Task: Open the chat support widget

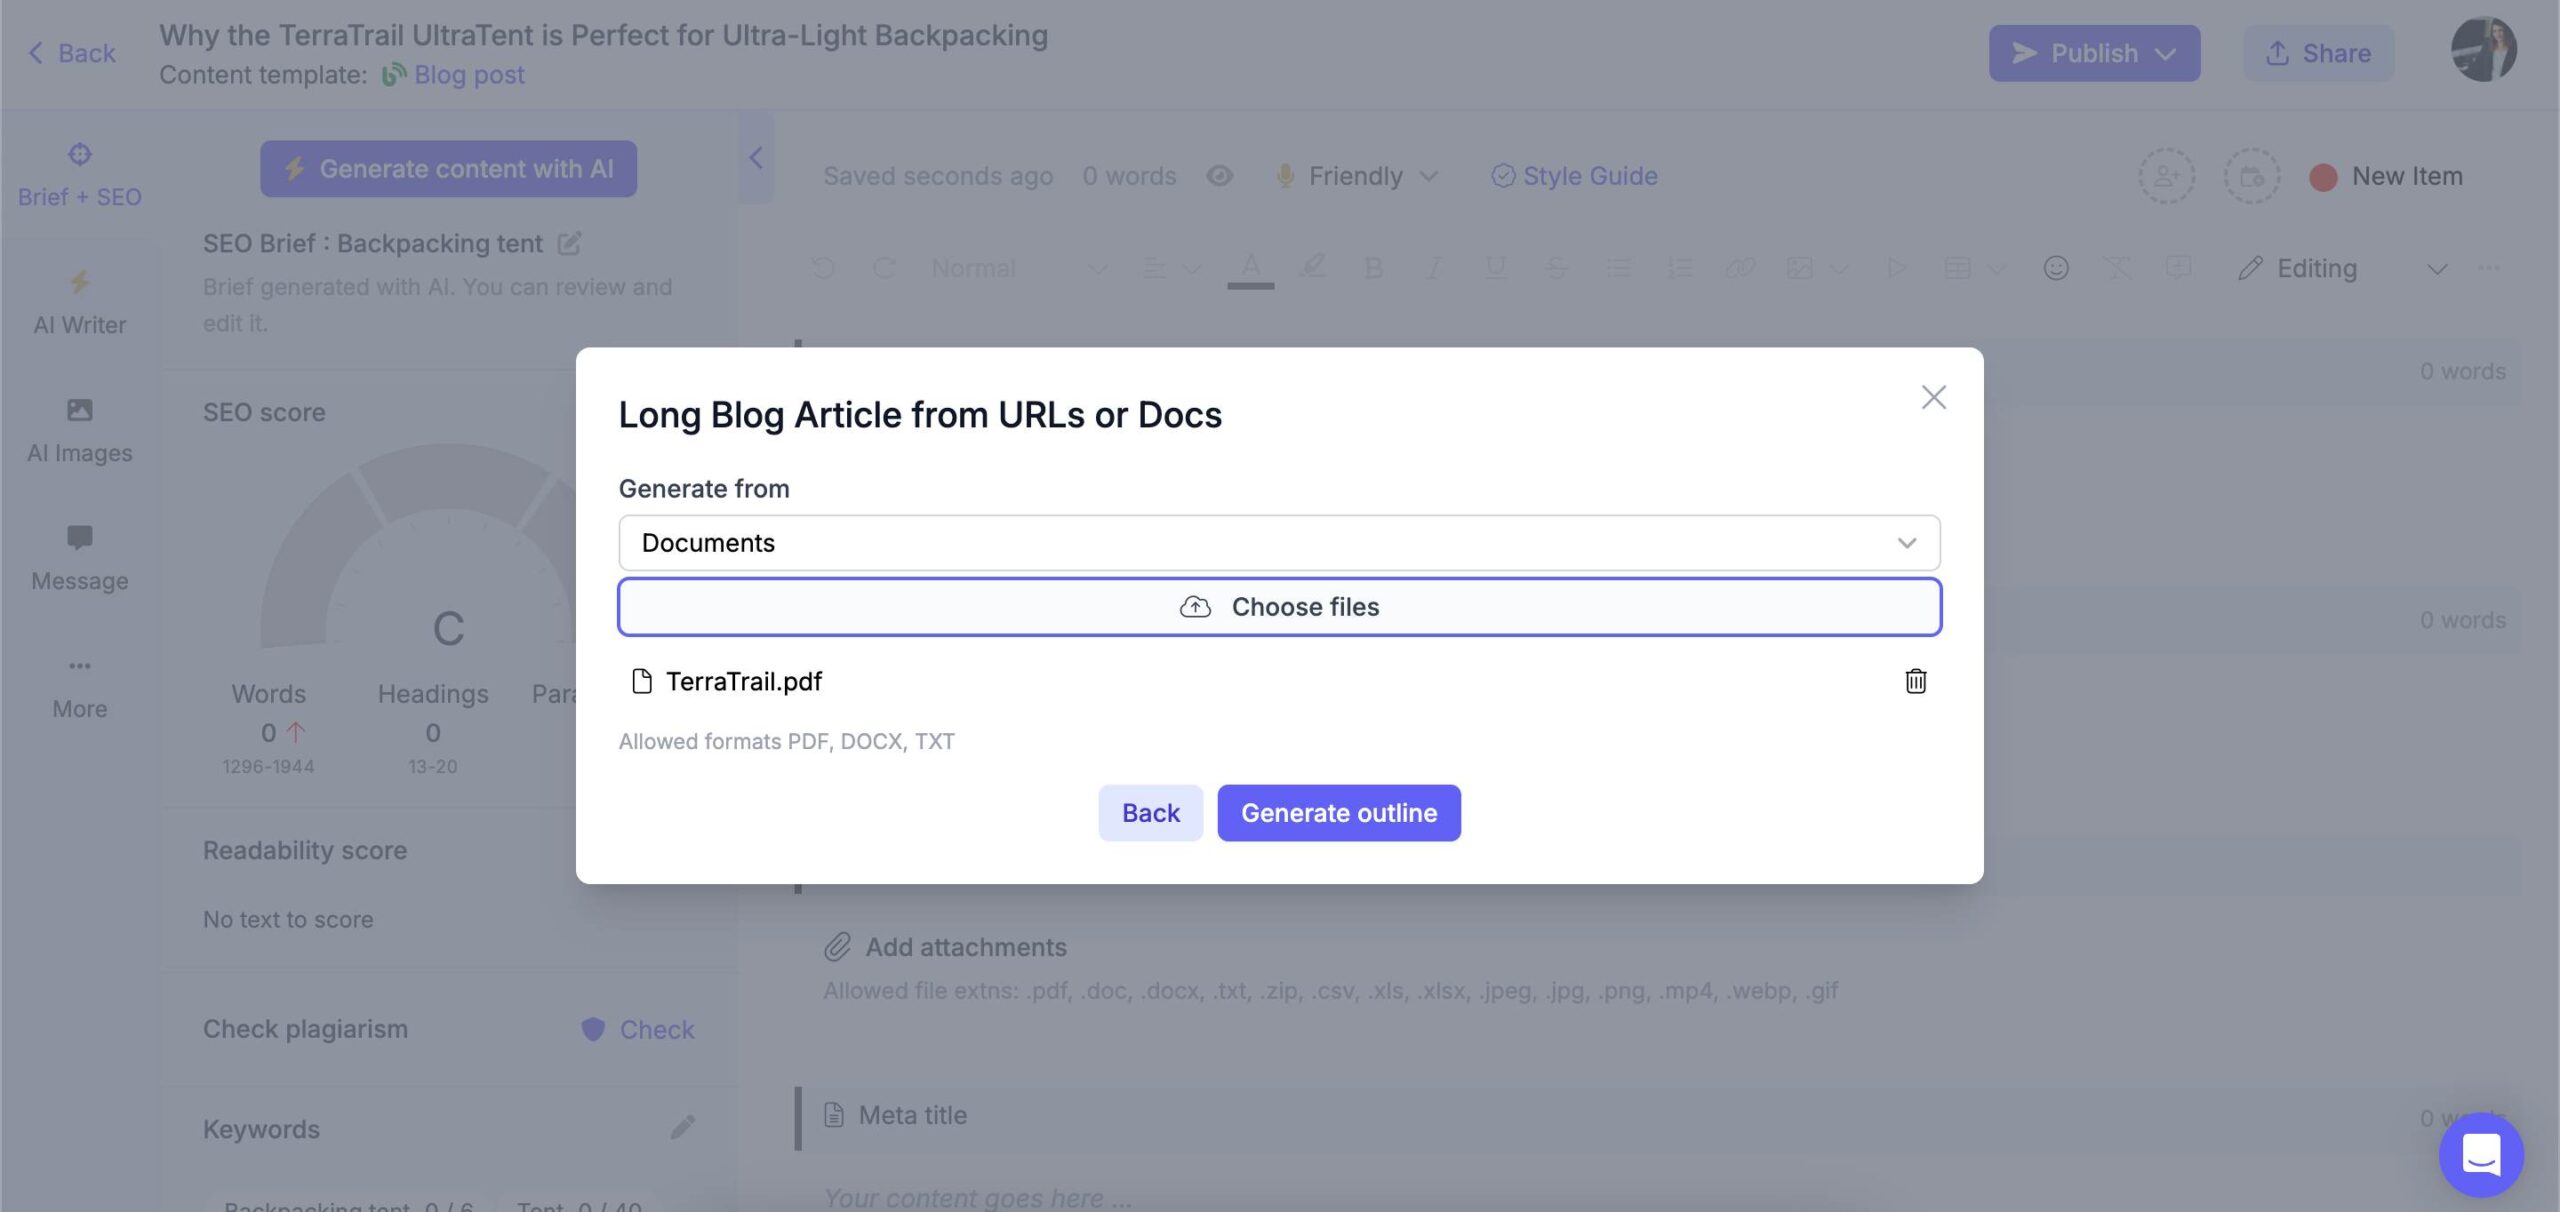Action: (2481, 1155)
